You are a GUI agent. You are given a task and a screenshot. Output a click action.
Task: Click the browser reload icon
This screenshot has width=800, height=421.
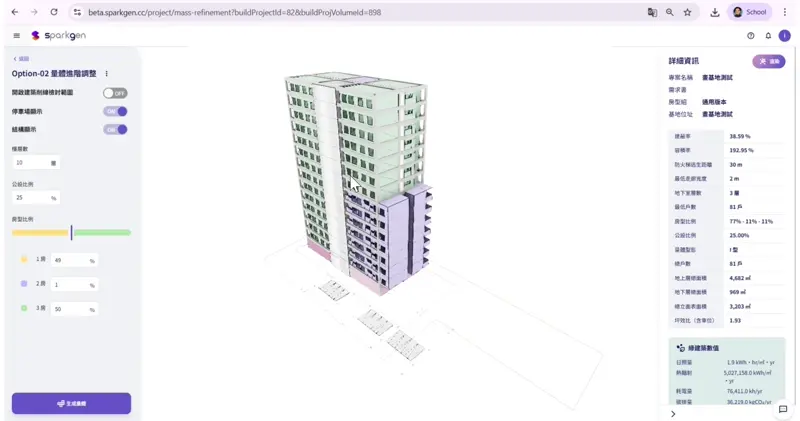point(53,12)
